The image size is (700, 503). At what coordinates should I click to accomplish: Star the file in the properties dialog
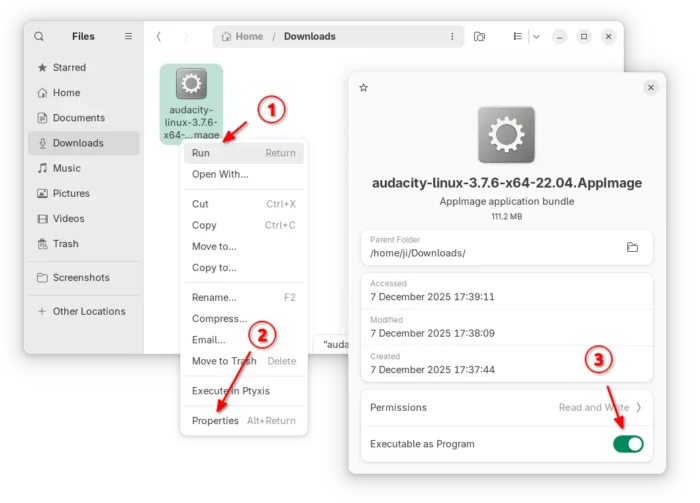tap(364, 88)
